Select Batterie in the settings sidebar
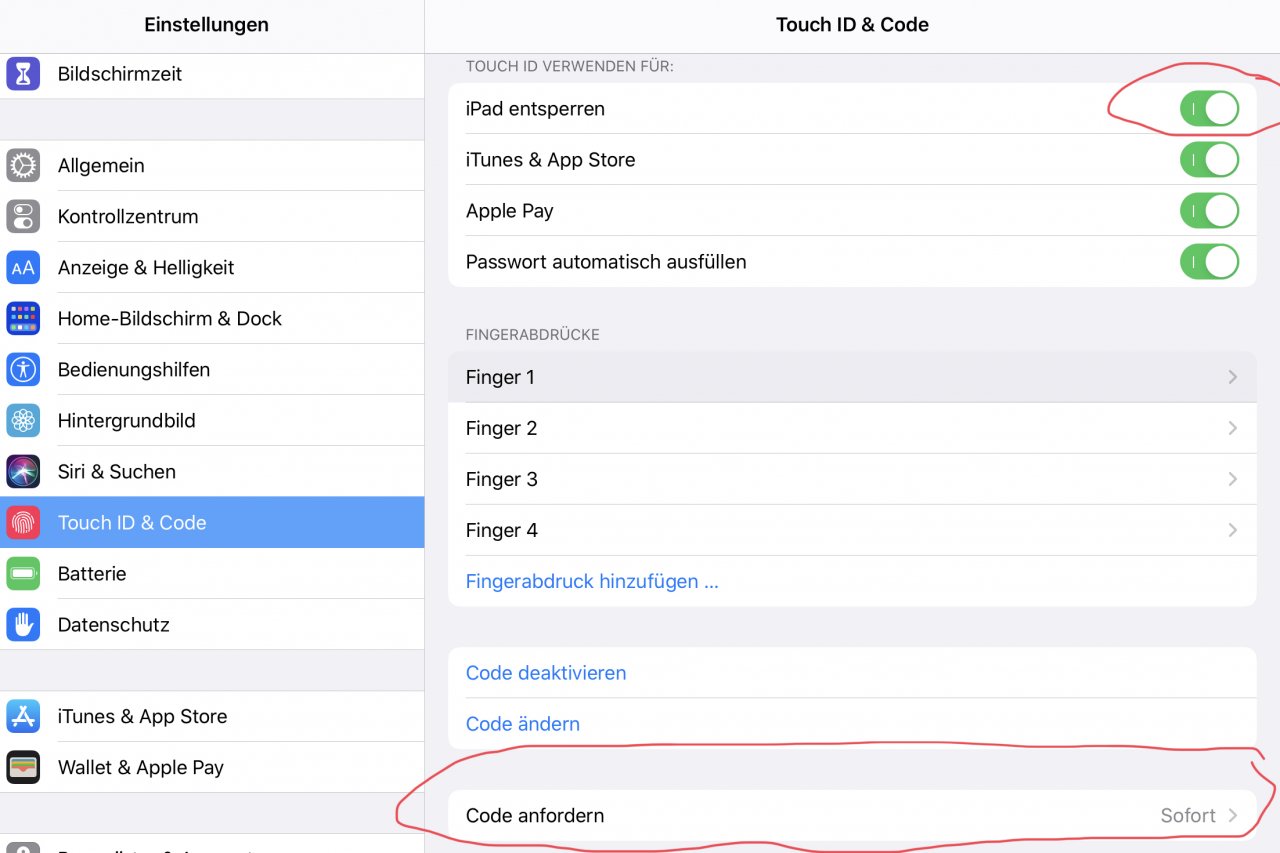Viewport: 1280px width, 853px height. pyautogui.click(x=92, y=573)
